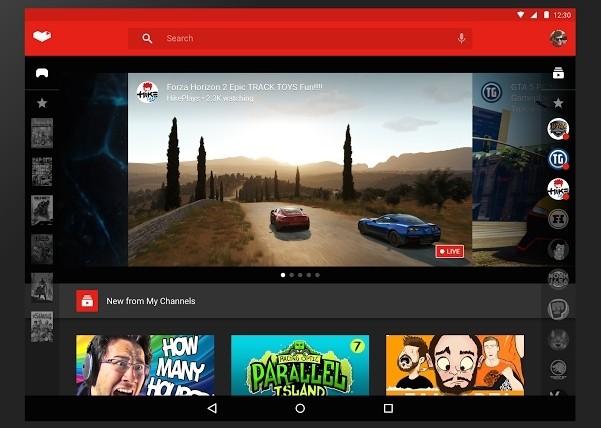Open the TG channel avatar in right sidebar

[x=558, y=159]
